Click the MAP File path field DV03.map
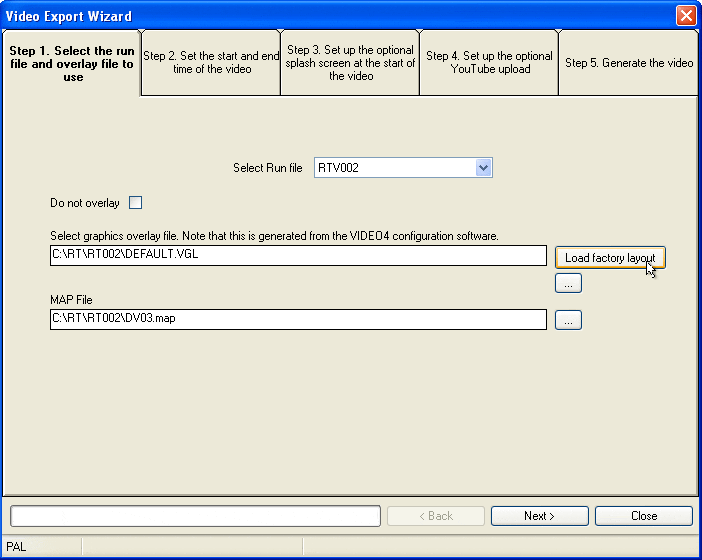The width and height of the screenshot is (702, 560). [x=298, y=320]
